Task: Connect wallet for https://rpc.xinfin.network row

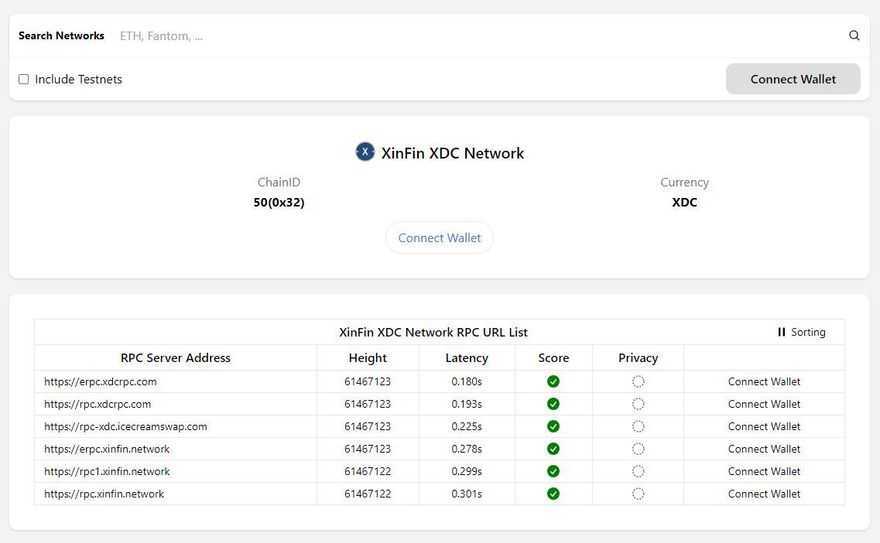Action: click(764, 494)
